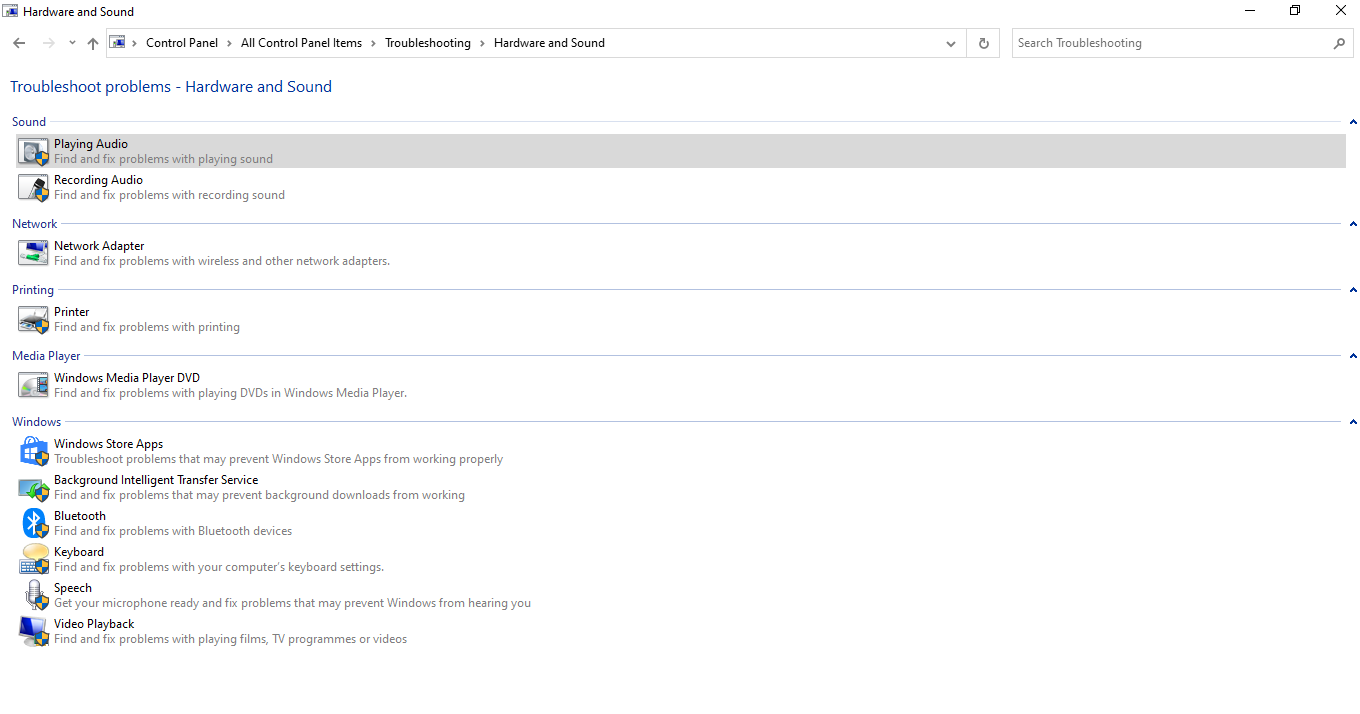Click the search magnifier icon
Viewport: 1360px width, 714px height.
click(x=1339, y=43)
